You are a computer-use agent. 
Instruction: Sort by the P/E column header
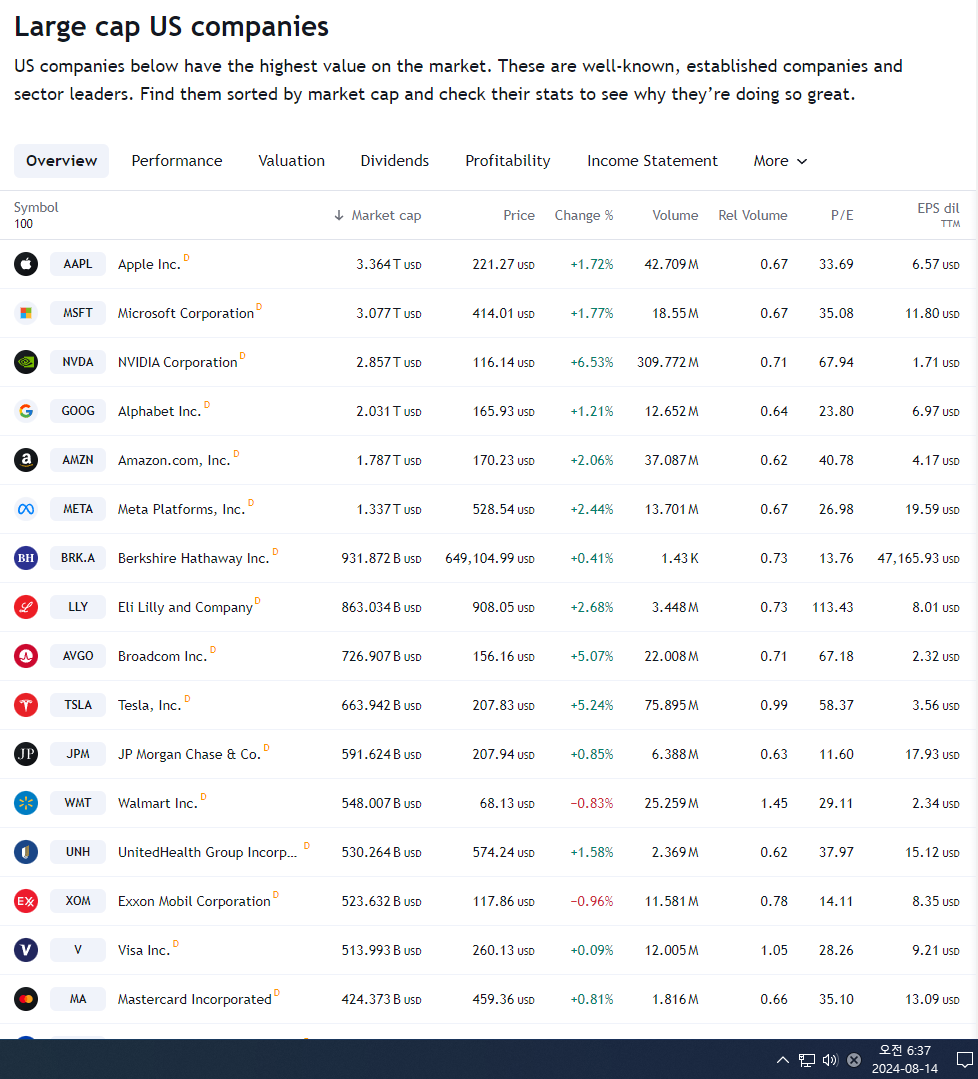point(842,215)
